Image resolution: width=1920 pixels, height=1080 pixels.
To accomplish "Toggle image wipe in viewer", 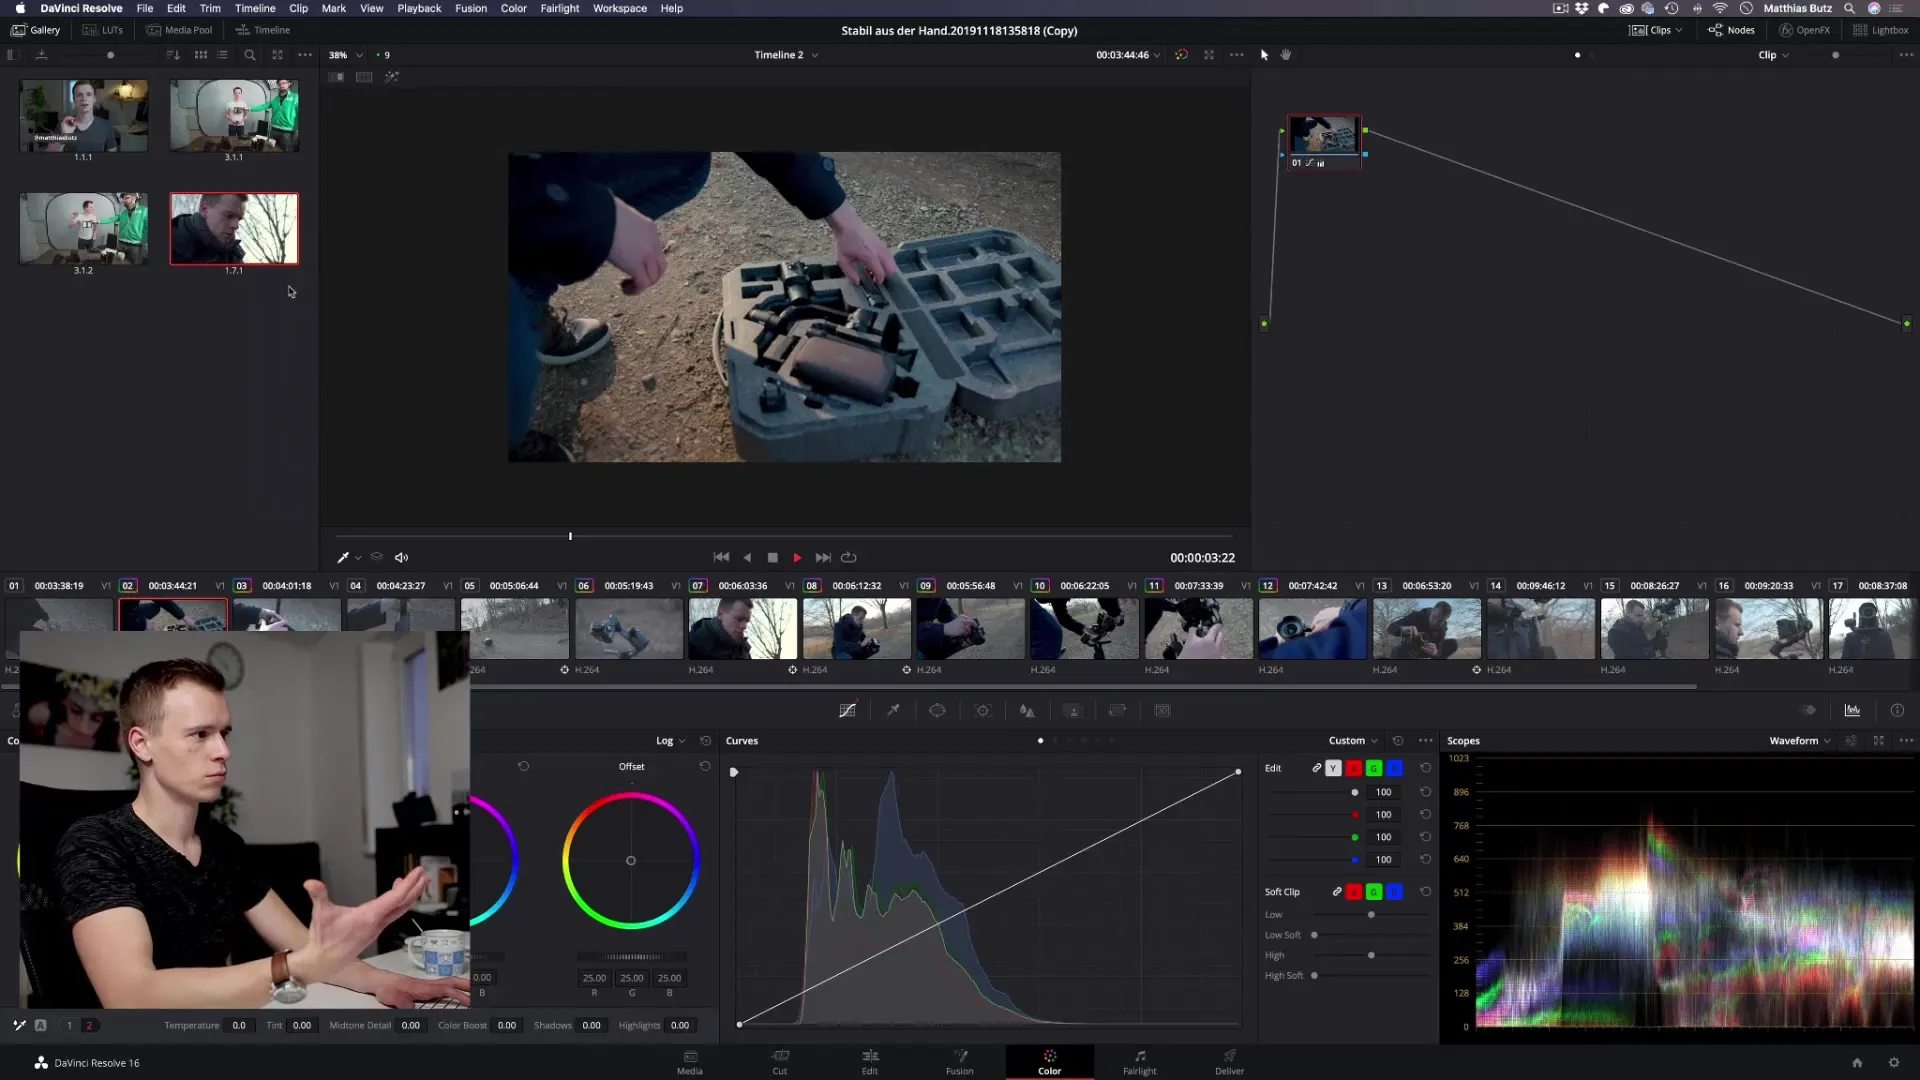I will [x=336, y=77].
